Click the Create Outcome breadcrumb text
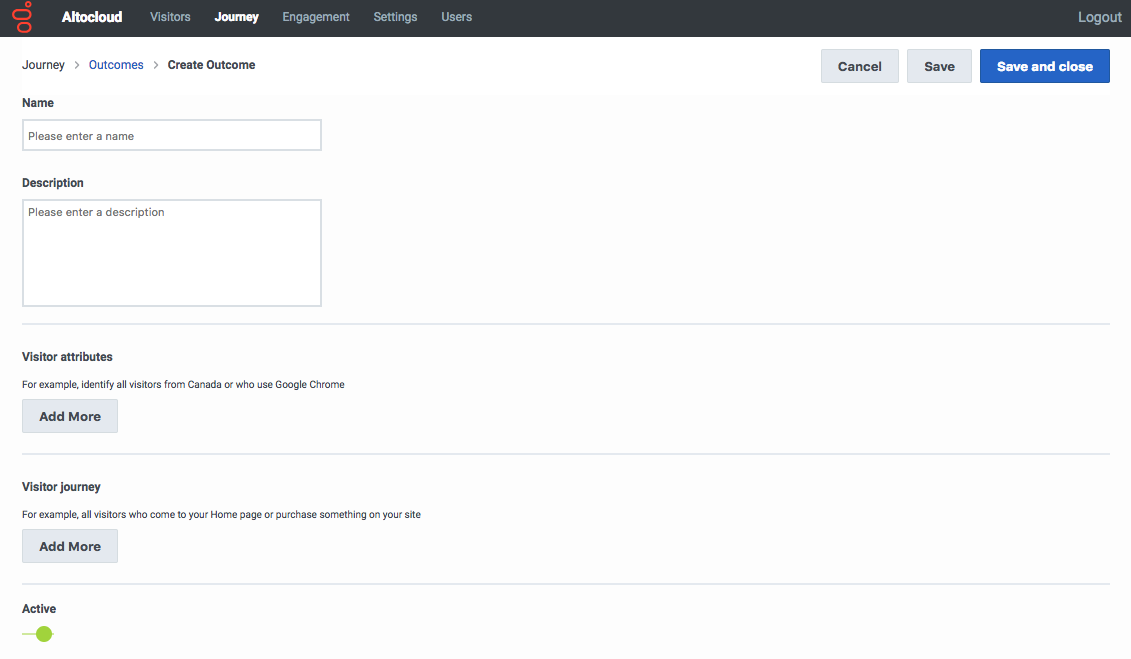The image size is (1131, 659). point(211,65)
